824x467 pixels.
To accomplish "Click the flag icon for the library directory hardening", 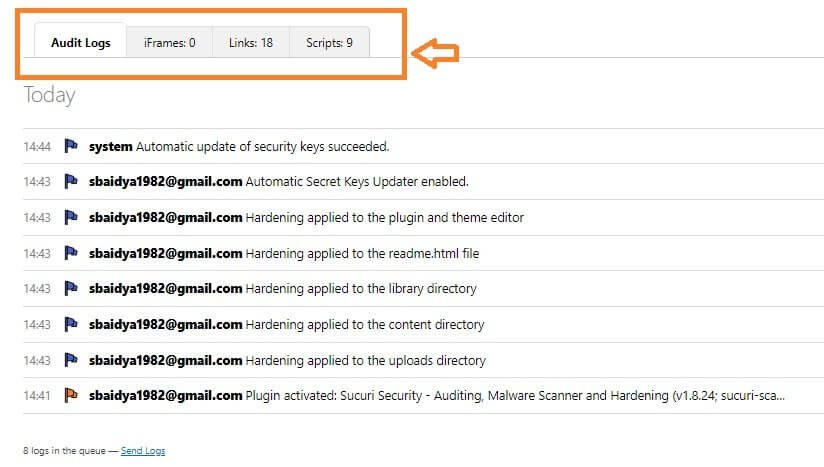I will coord(71,288).
